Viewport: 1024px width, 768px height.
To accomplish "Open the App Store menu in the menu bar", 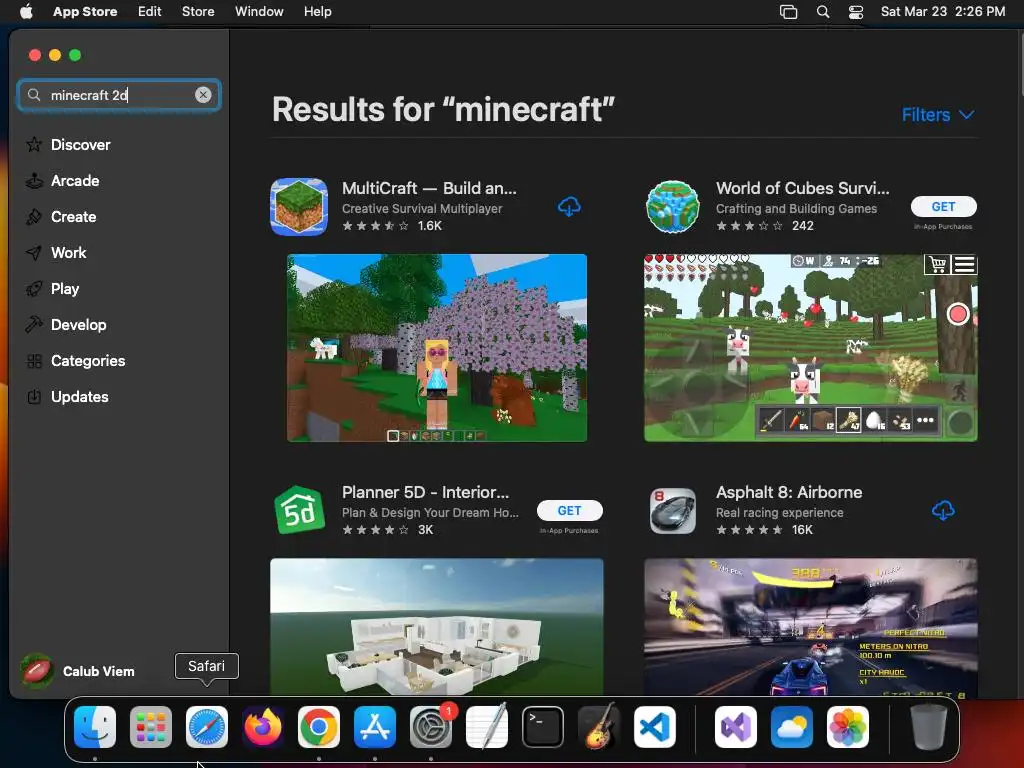I will click(85, 12).
